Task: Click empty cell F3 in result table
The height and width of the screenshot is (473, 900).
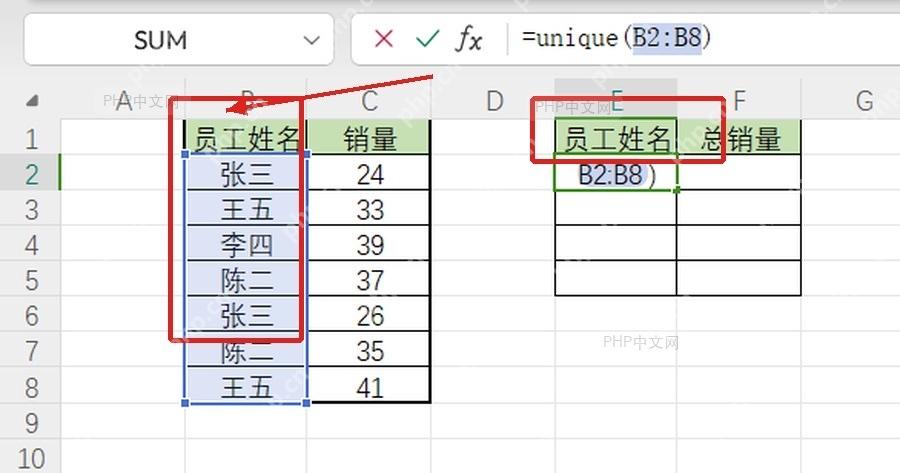Action: click(739, 210)
